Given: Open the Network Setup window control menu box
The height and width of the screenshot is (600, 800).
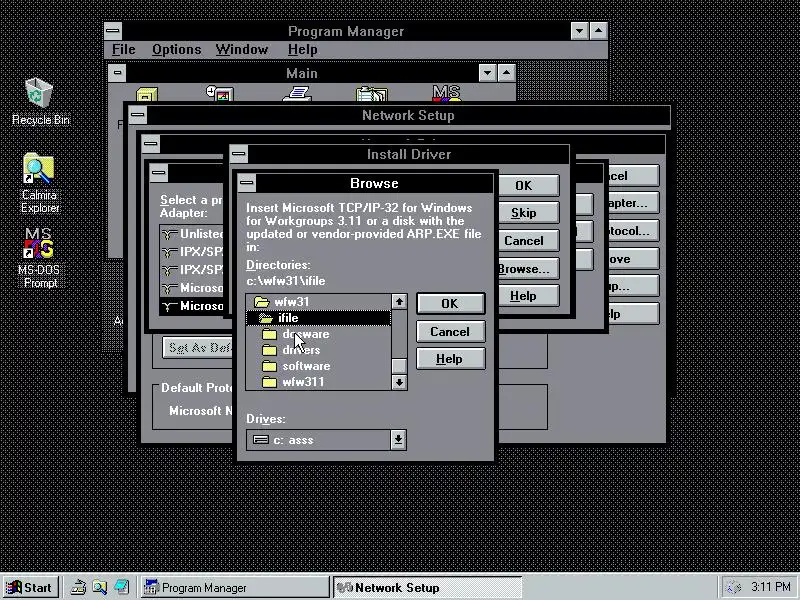Looking at the screenshot, I should (x=138, y=115).
